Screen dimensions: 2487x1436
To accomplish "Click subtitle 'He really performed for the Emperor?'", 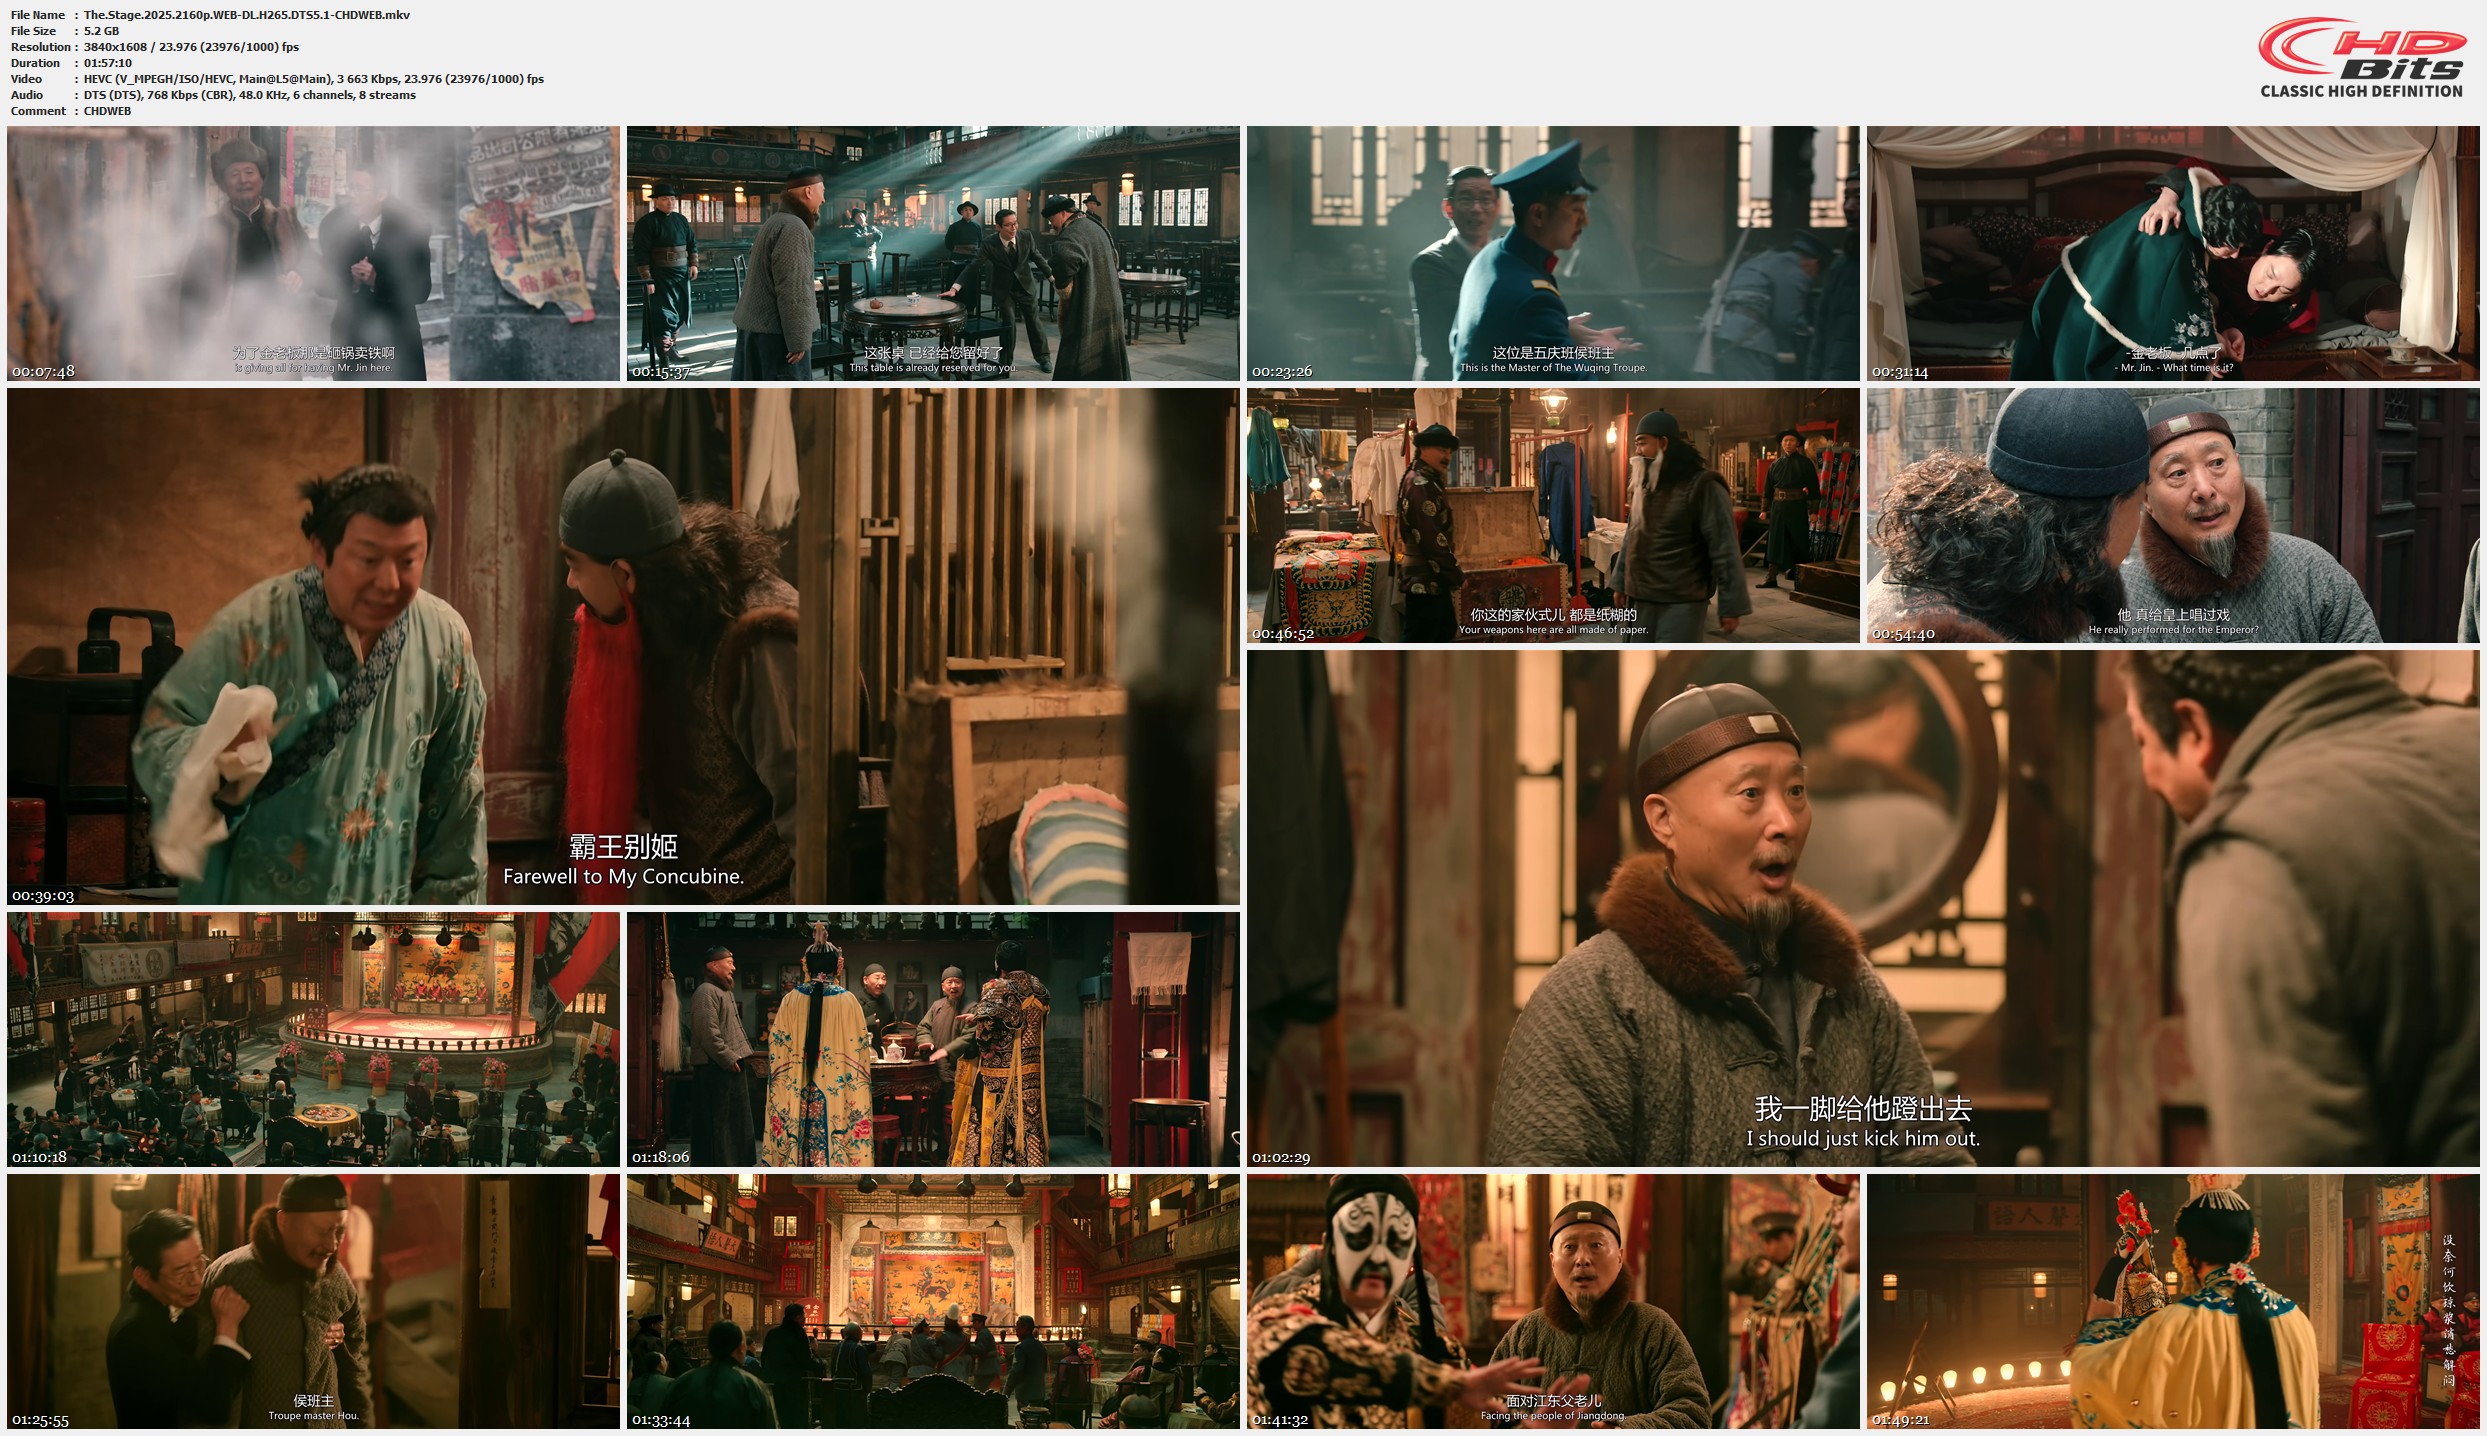I will click(x=2173, y=630).
